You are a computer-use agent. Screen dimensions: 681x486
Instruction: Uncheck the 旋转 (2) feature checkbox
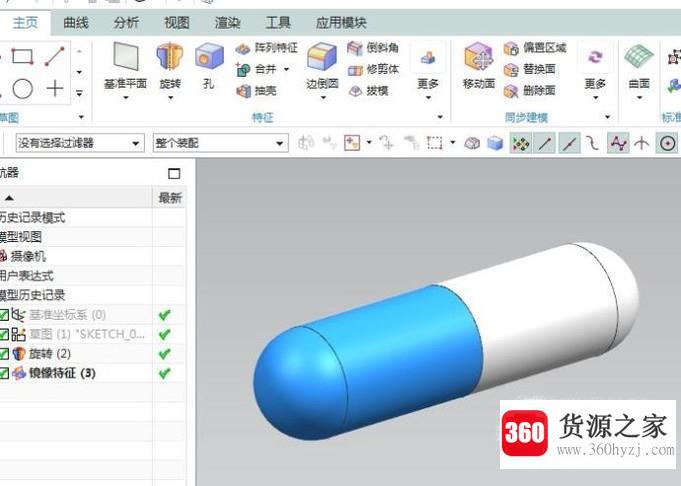[4, 354]
